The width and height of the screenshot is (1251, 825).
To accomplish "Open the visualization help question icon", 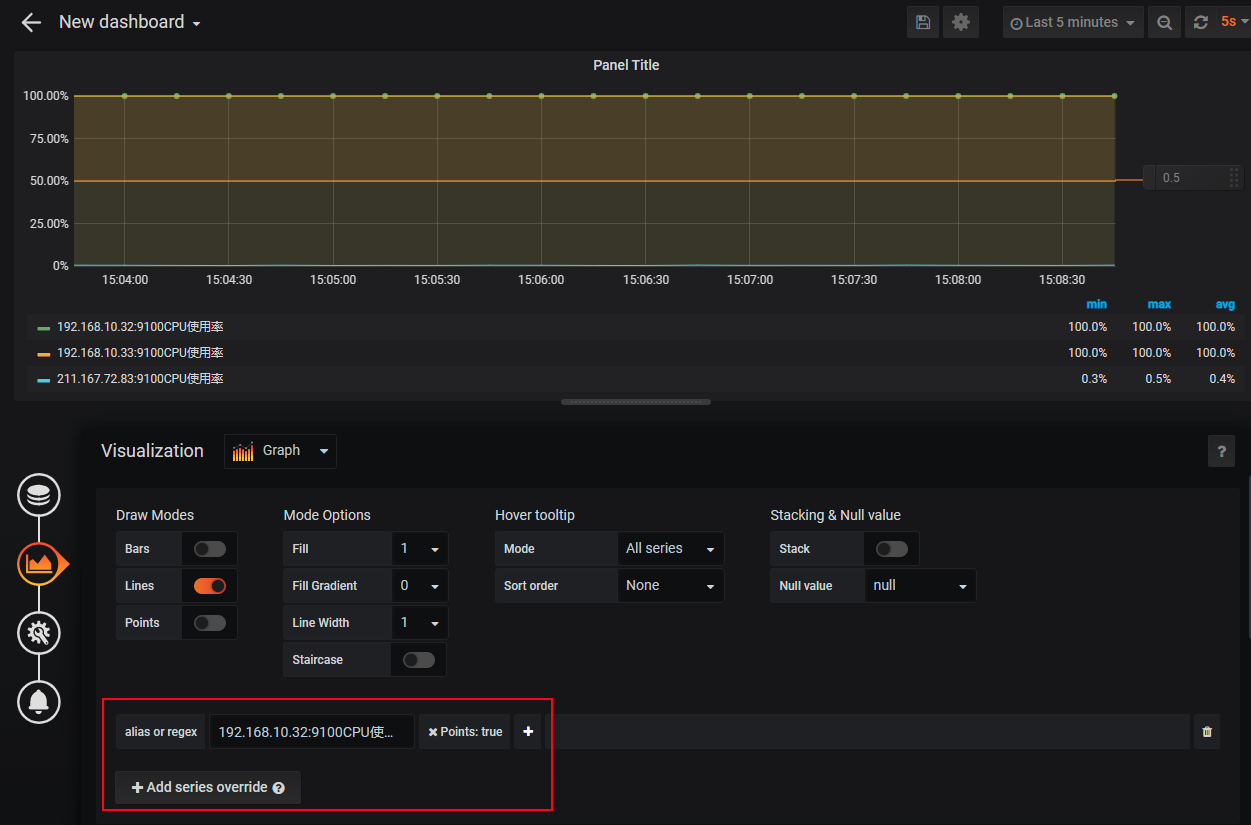I will tap(1221, 451).
